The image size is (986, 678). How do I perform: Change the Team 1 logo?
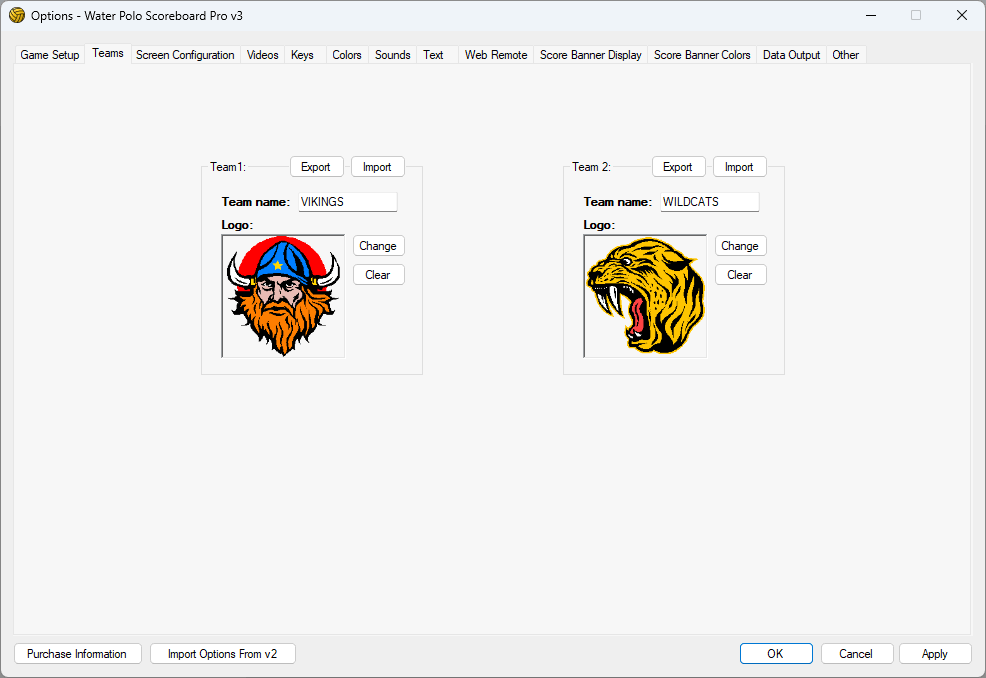point(378,246)
